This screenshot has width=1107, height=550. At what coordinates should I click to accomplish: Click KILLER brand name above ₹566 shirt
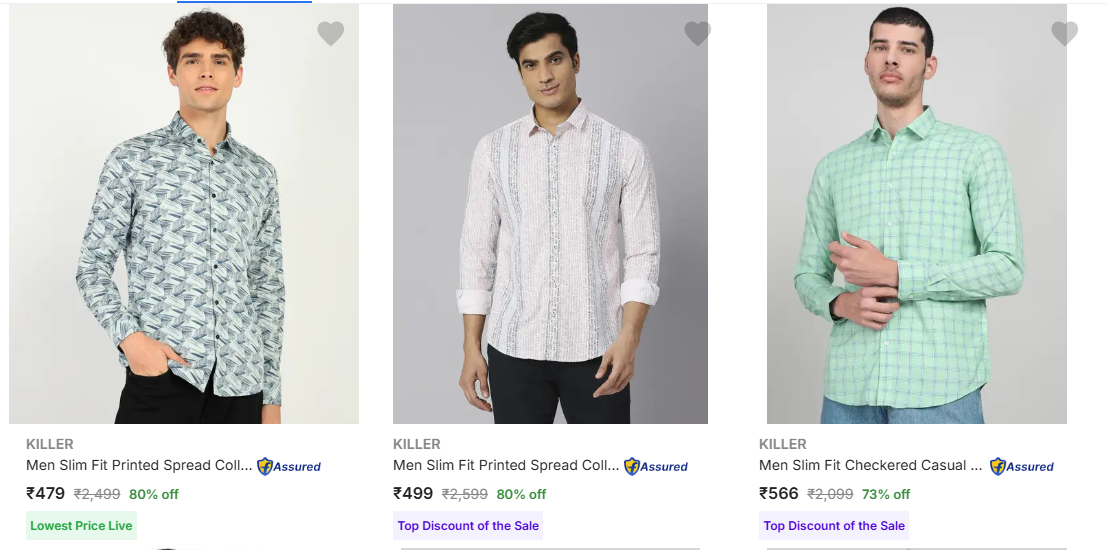click(x=783, y=444)
